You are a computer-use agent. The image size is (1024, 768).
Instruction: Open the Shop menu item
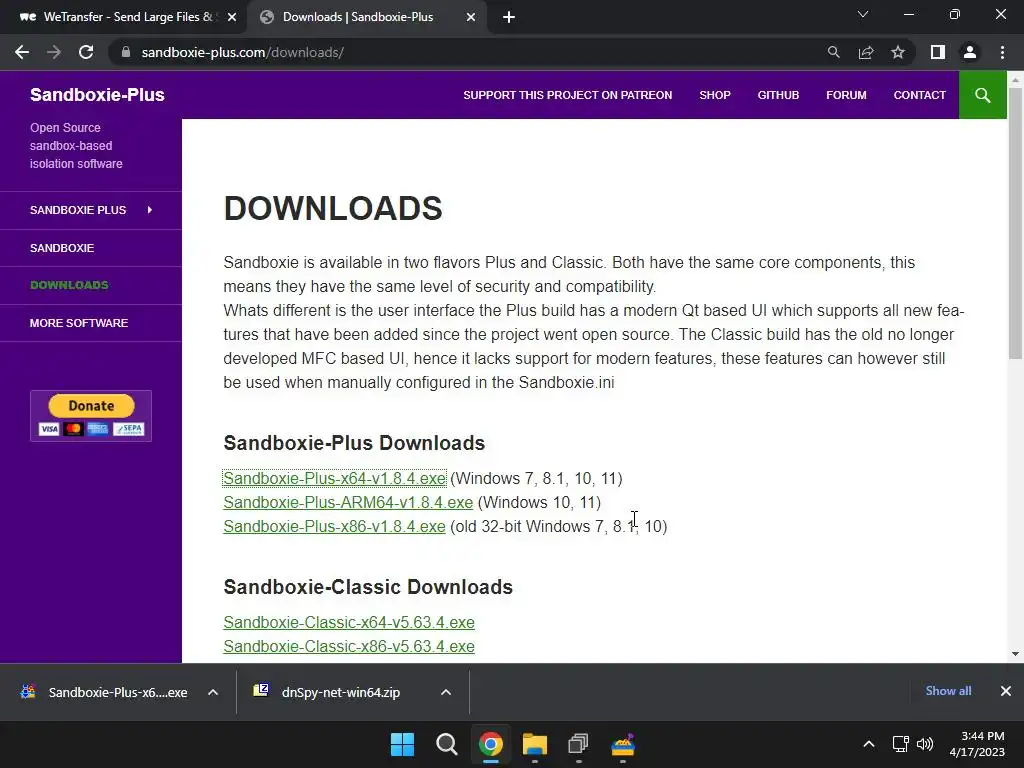pos(714,95)
